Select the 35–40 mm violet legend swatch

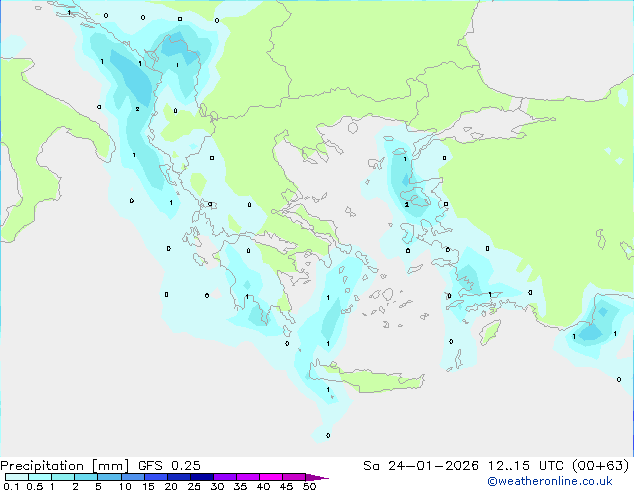(x=247, y=477)
